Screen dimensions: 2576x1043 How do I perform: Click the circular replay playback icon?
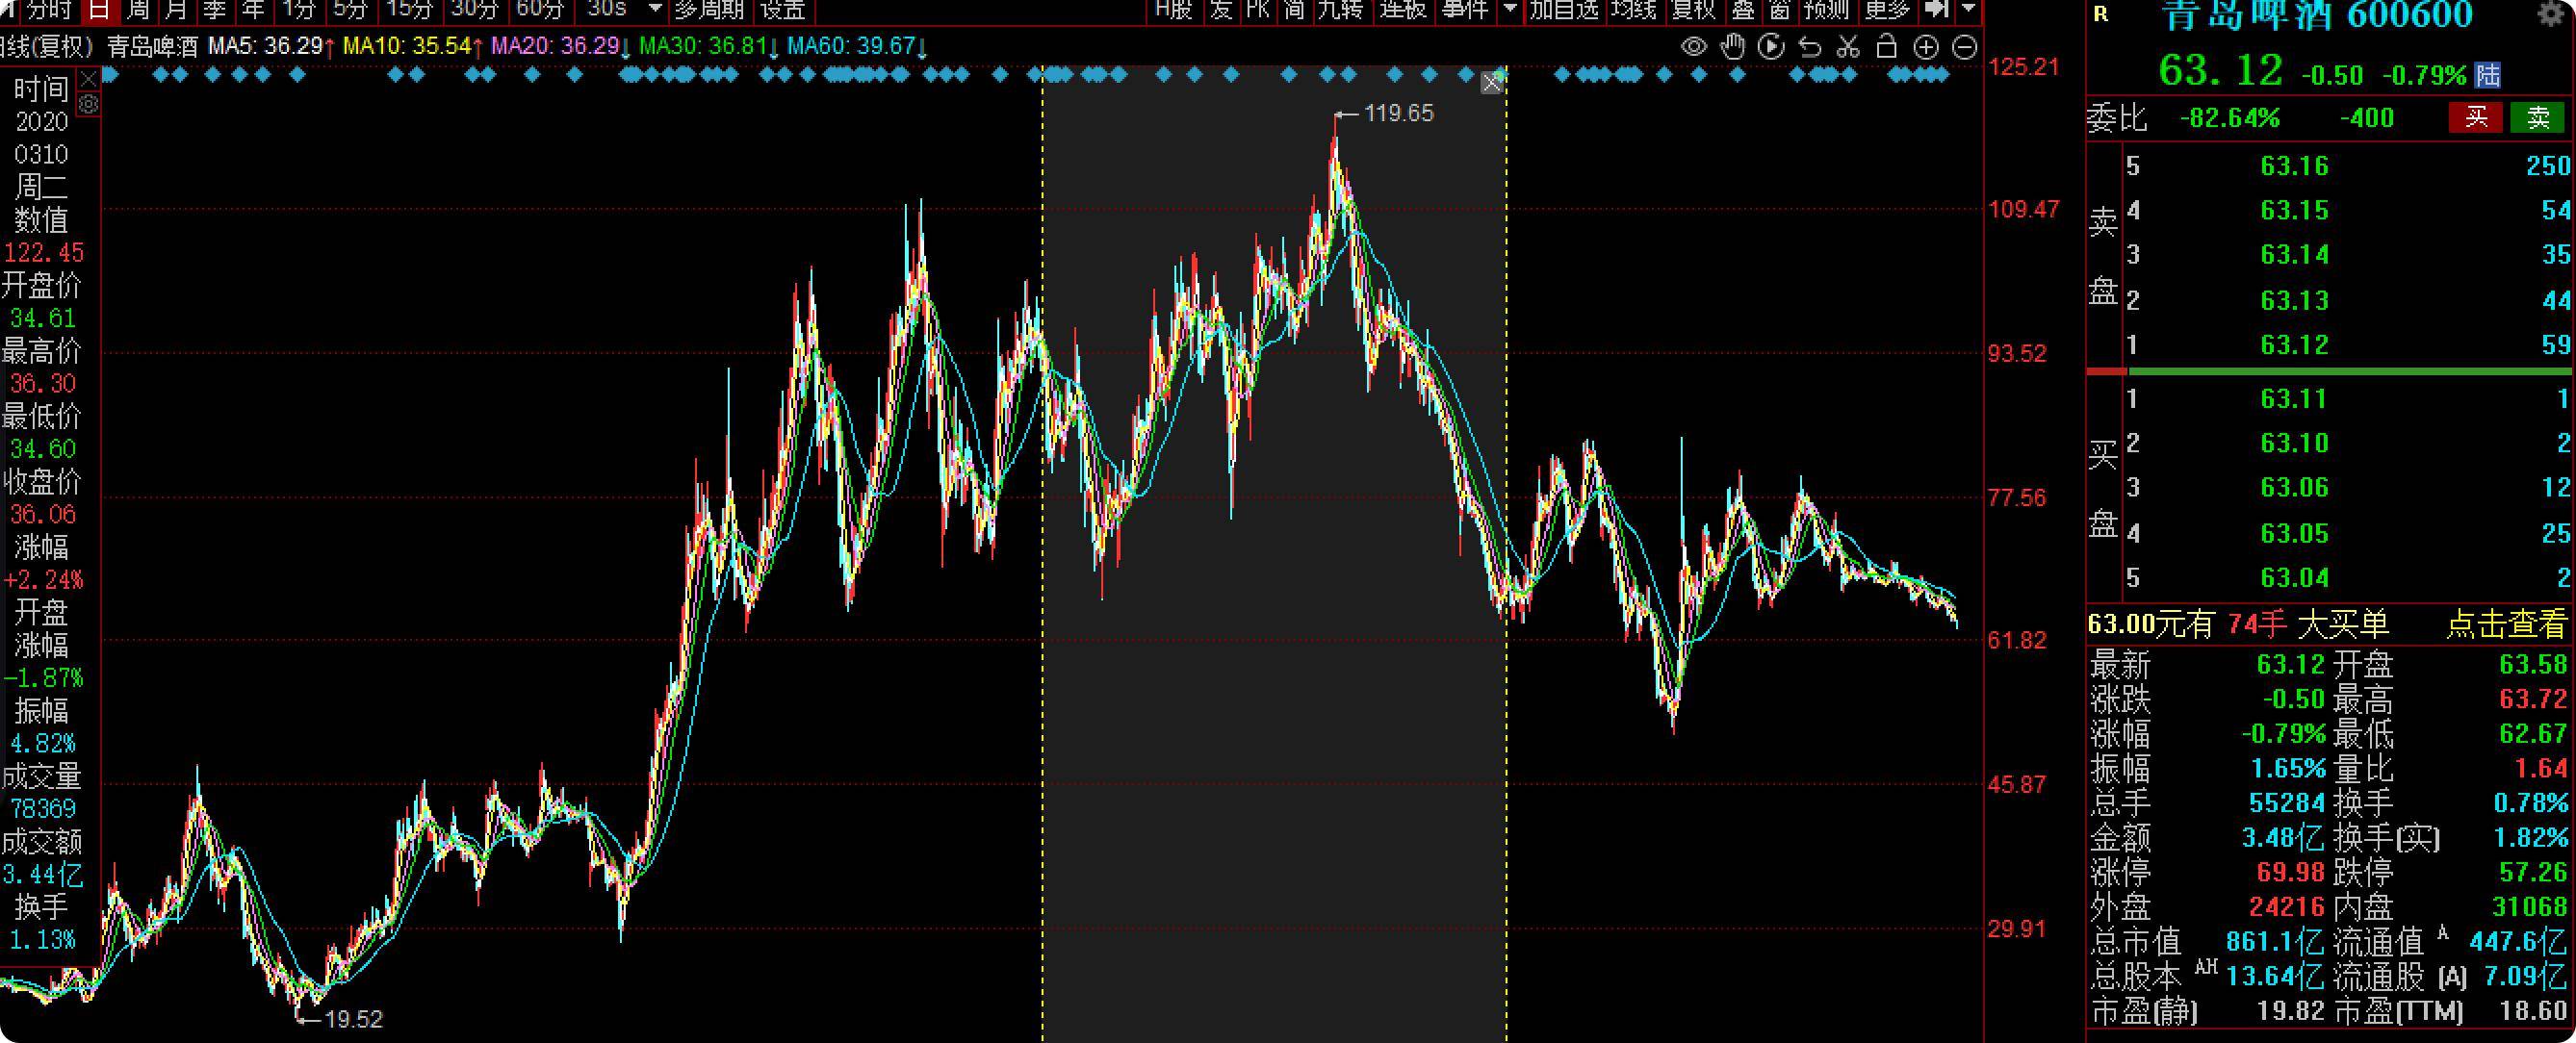coord(1771,47)
